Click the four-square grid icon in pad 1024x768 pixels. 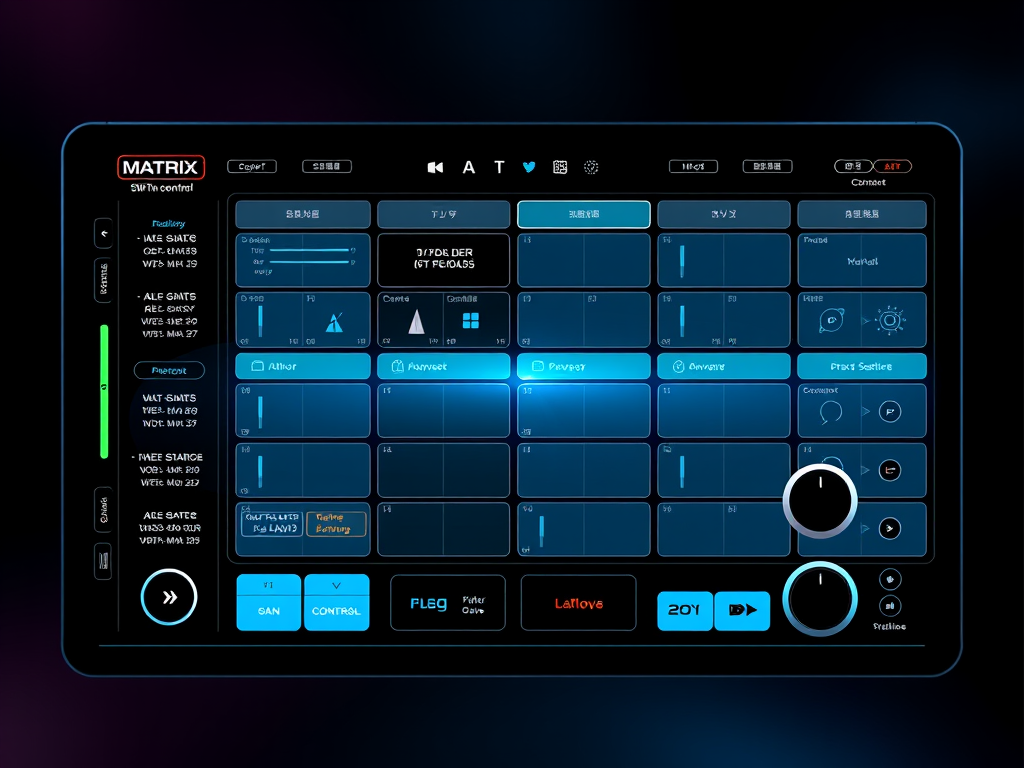[471, 321]
